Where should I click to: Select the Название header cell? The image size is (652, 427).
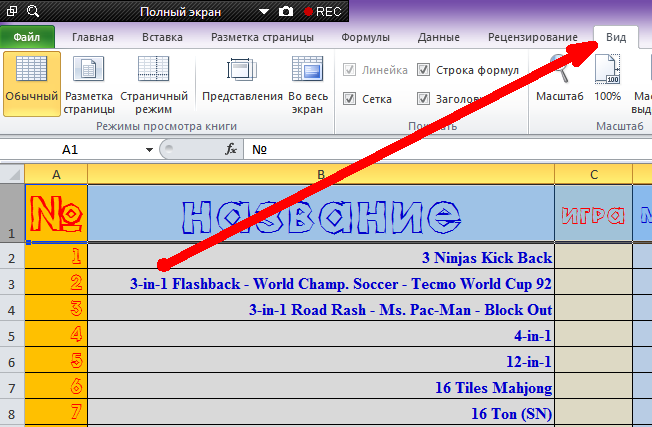(x=321, y=213)
